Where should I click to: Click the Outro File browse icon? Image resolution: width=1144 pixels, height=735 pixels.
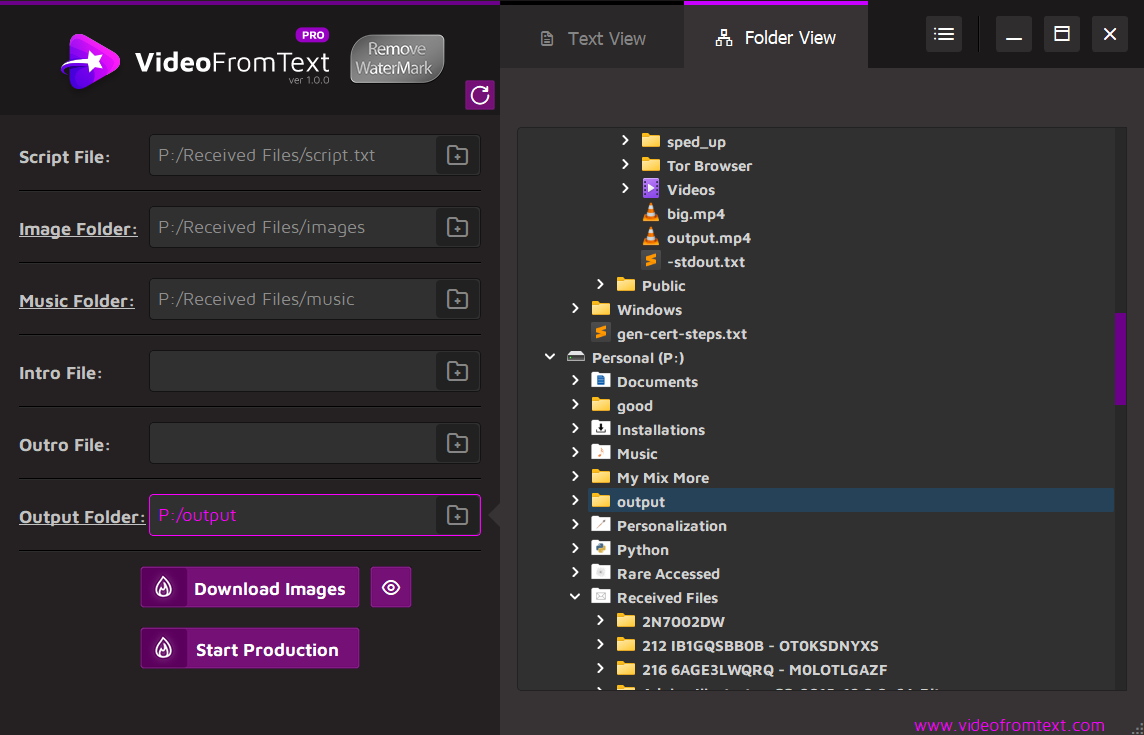pos(457,443)
